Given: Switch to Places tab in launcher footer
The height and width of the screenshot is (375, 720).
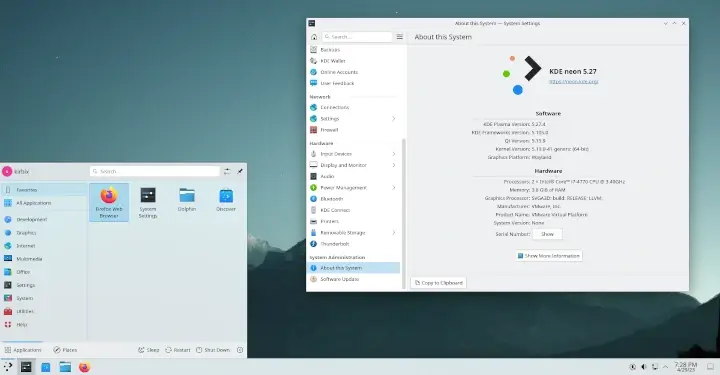Looking at the screenshot, I should coord(65,350).
